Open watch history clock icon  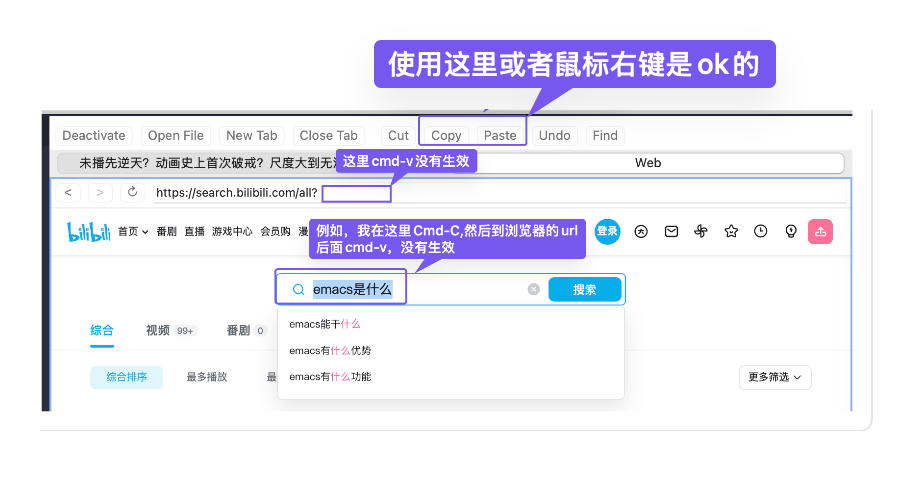[761, 231]
